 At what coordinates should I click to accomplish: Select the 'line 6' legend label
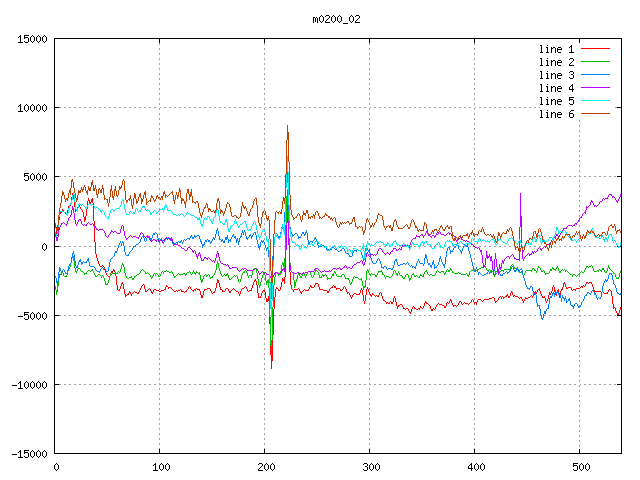coord(556,114)
